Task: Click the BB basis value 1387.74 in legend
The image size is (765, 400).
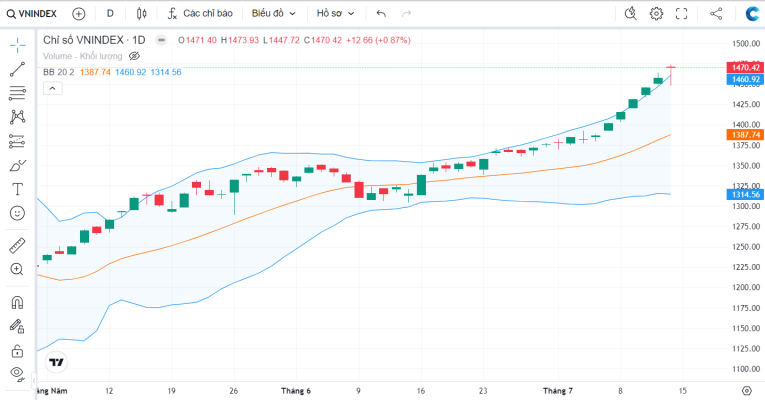Action: point(95,72)
